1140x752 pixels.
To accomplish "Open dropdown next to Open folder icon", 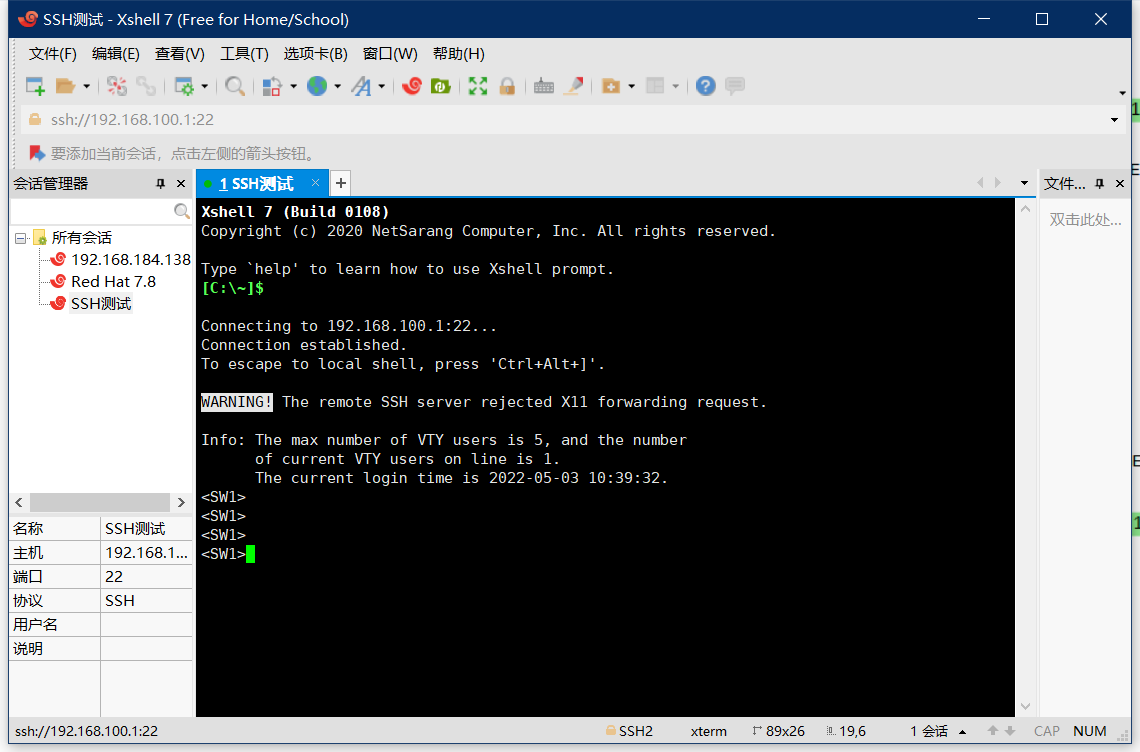I will click(x=87, y=86).
